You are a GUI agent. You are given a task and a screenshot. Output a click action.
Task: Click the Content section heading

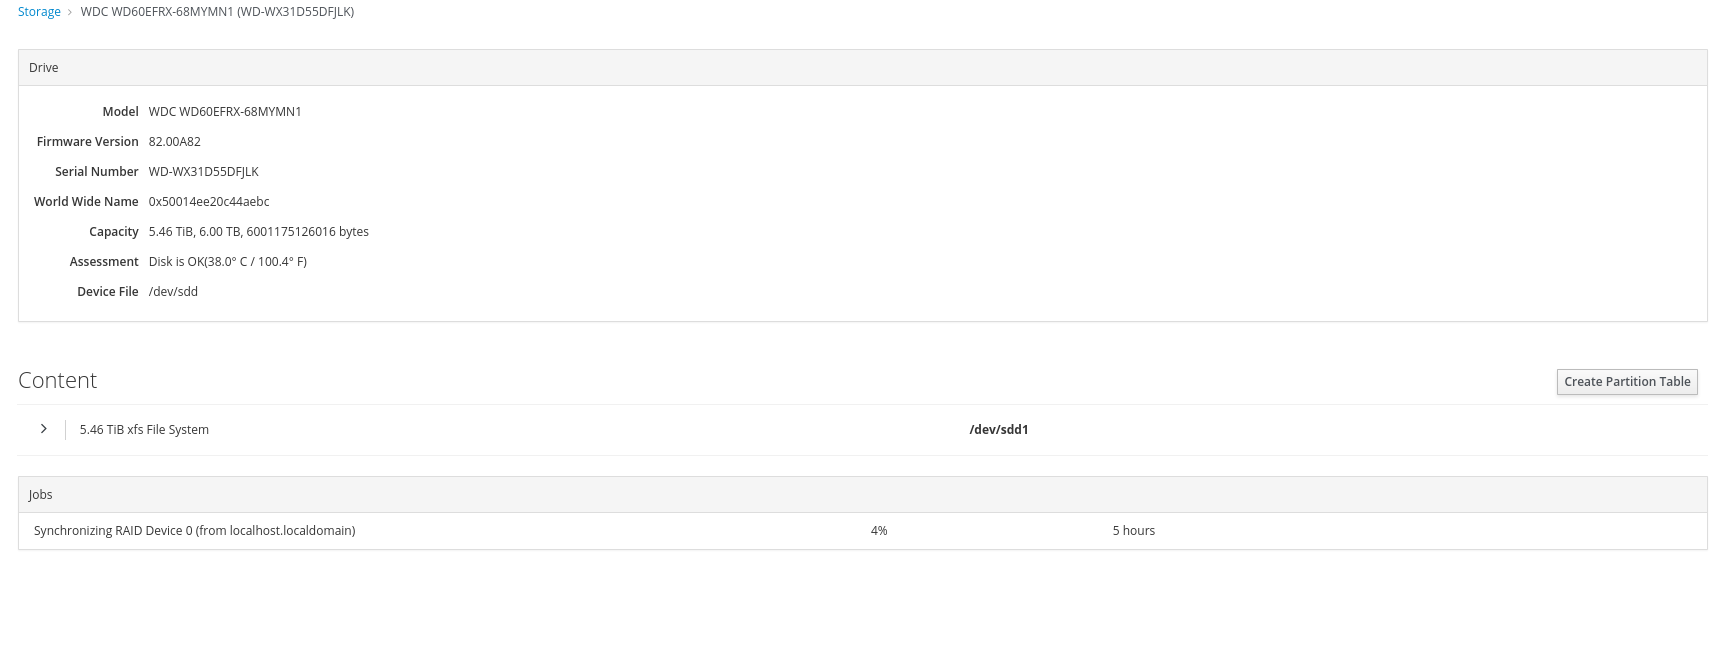pyautogui.click(x=57, y=380)
